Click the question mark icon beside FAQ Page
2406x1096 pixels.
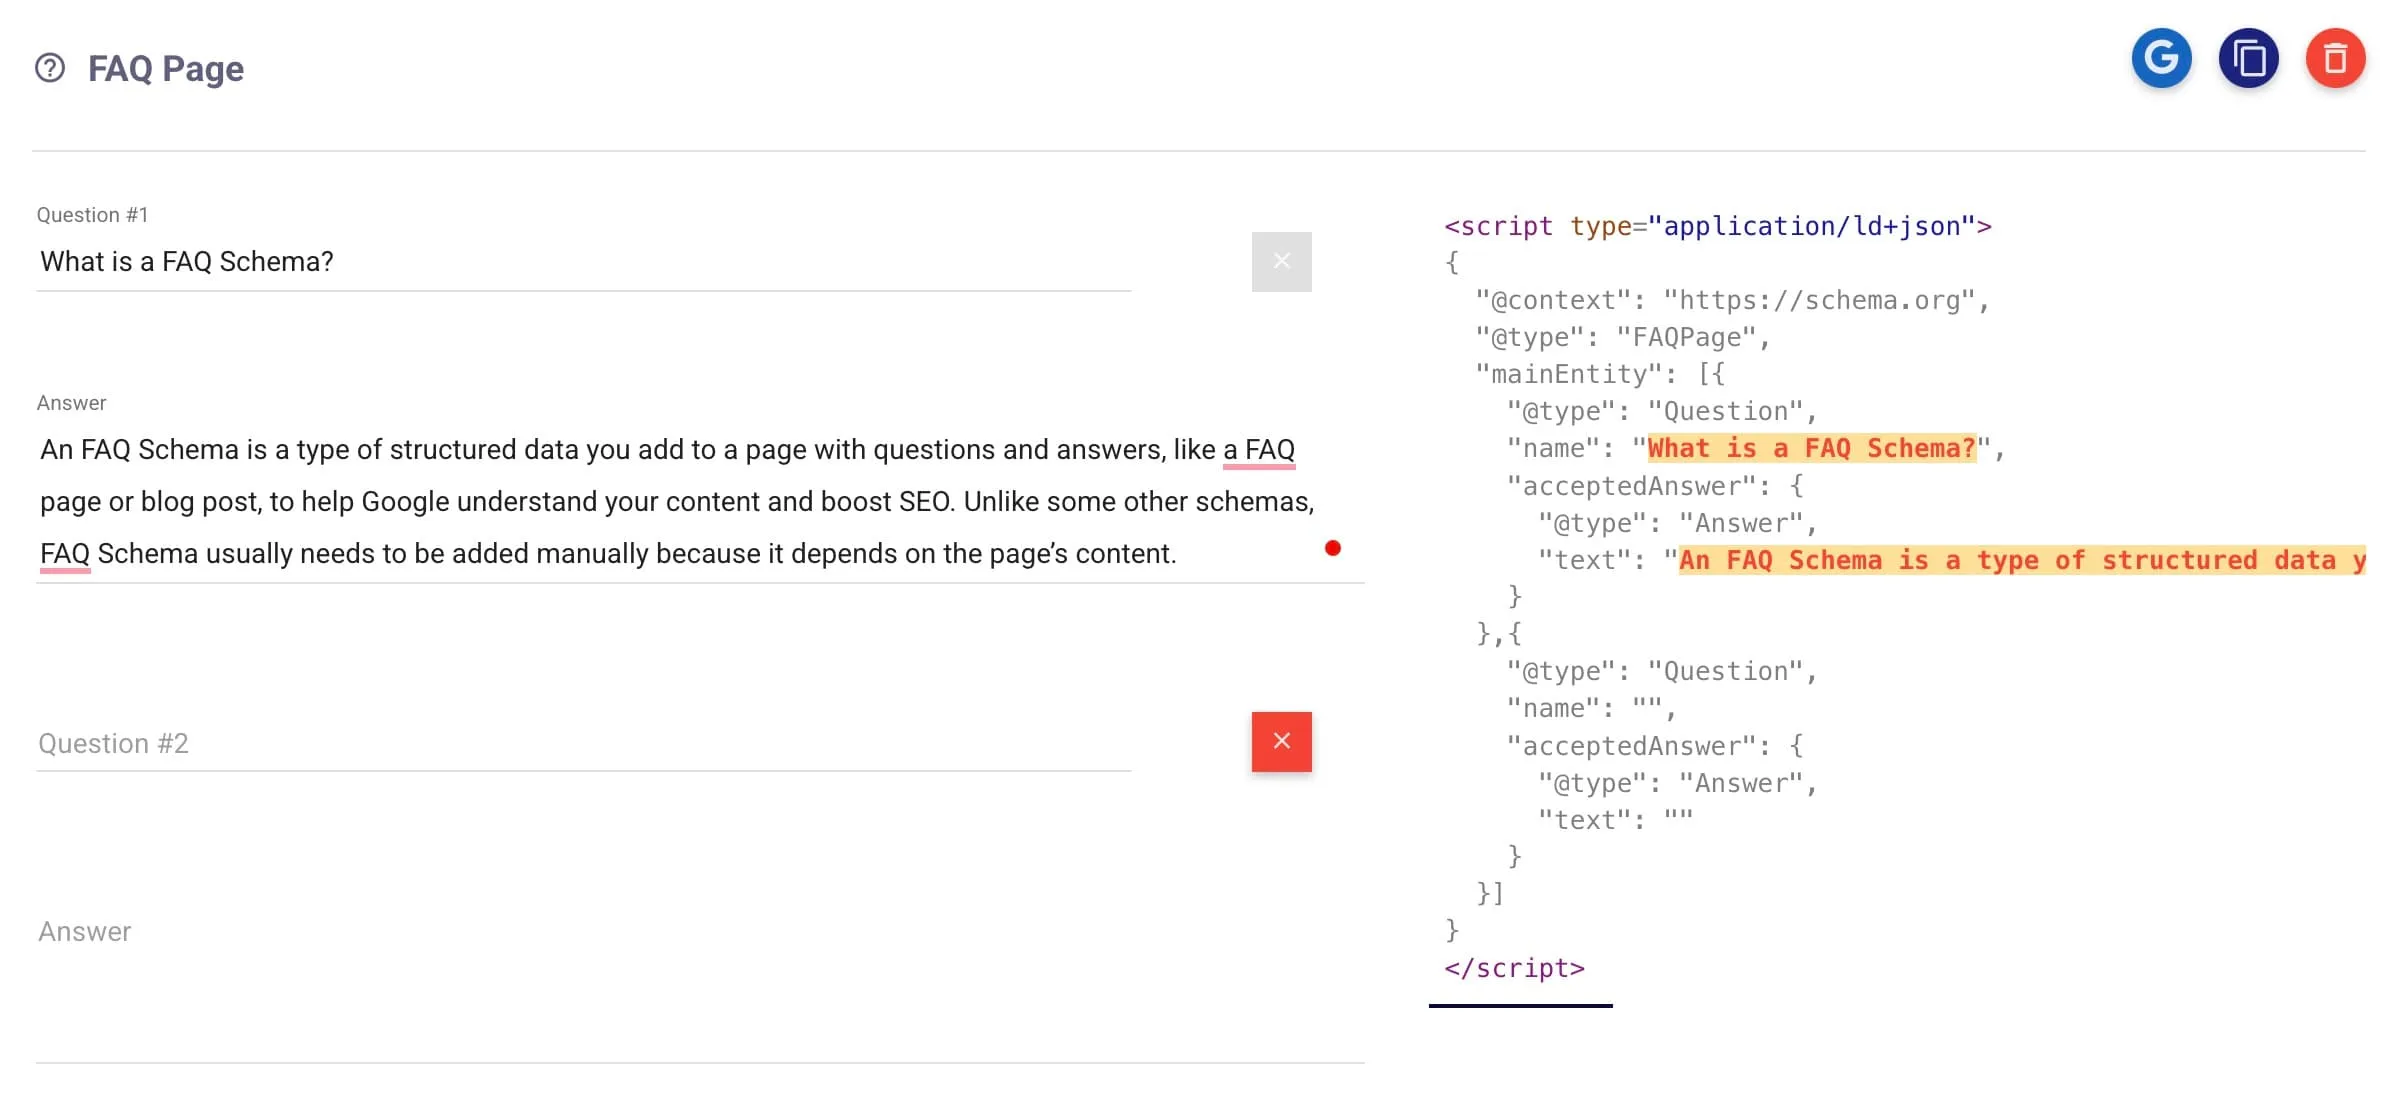[x=50, y=68]
